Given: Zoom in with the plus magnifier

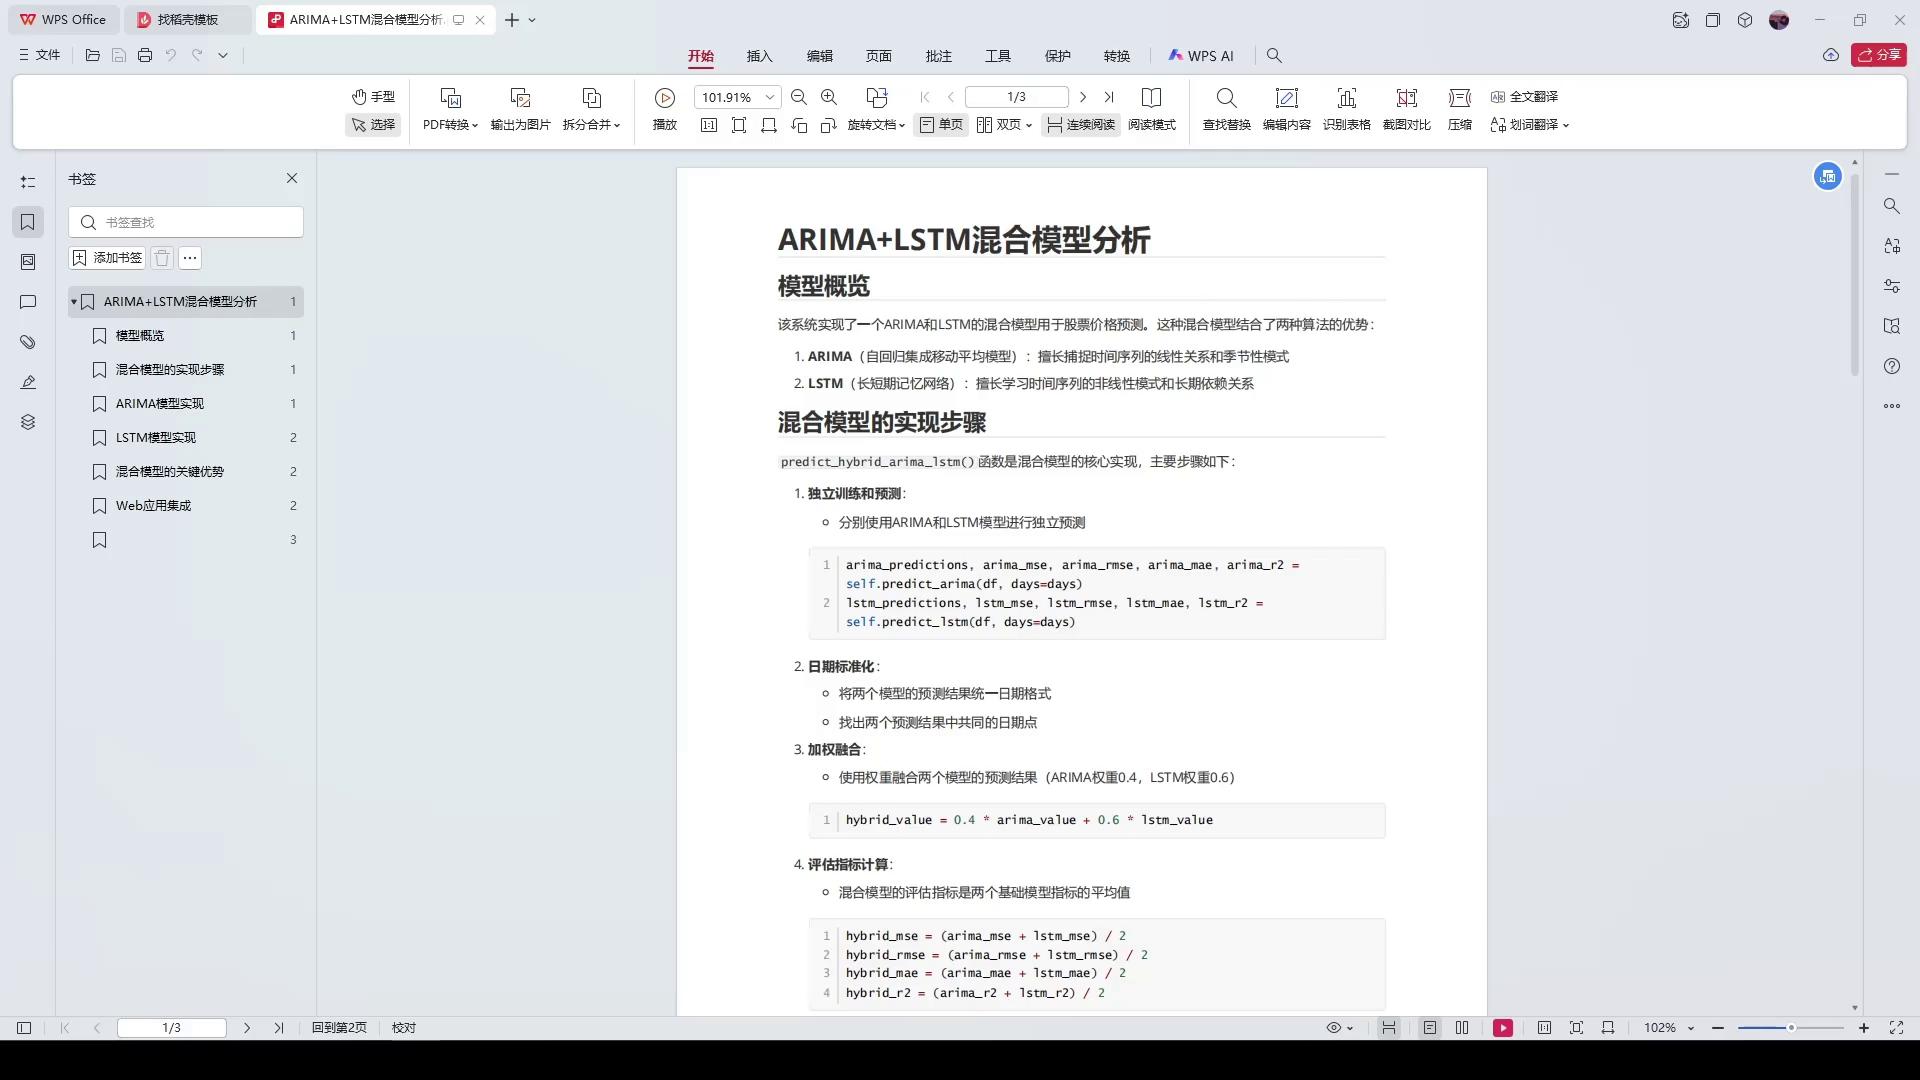Looking at the screenshot, I should tap(829, 97).
